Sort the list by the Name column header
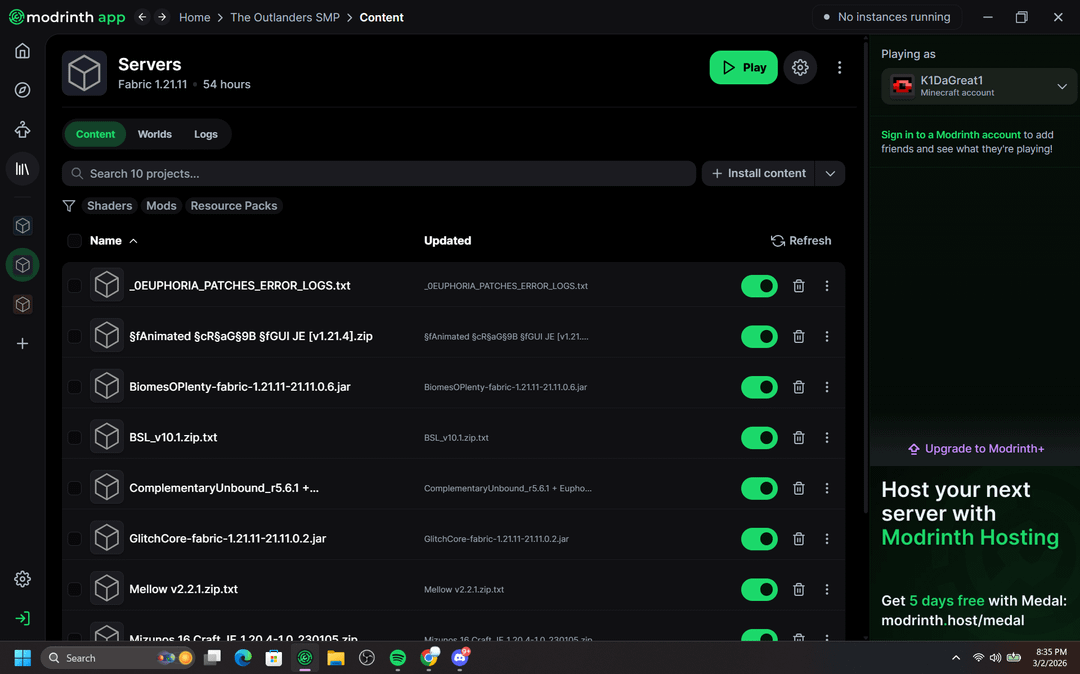The width and height of the screenshot is (1080, 674). (106, 241)
